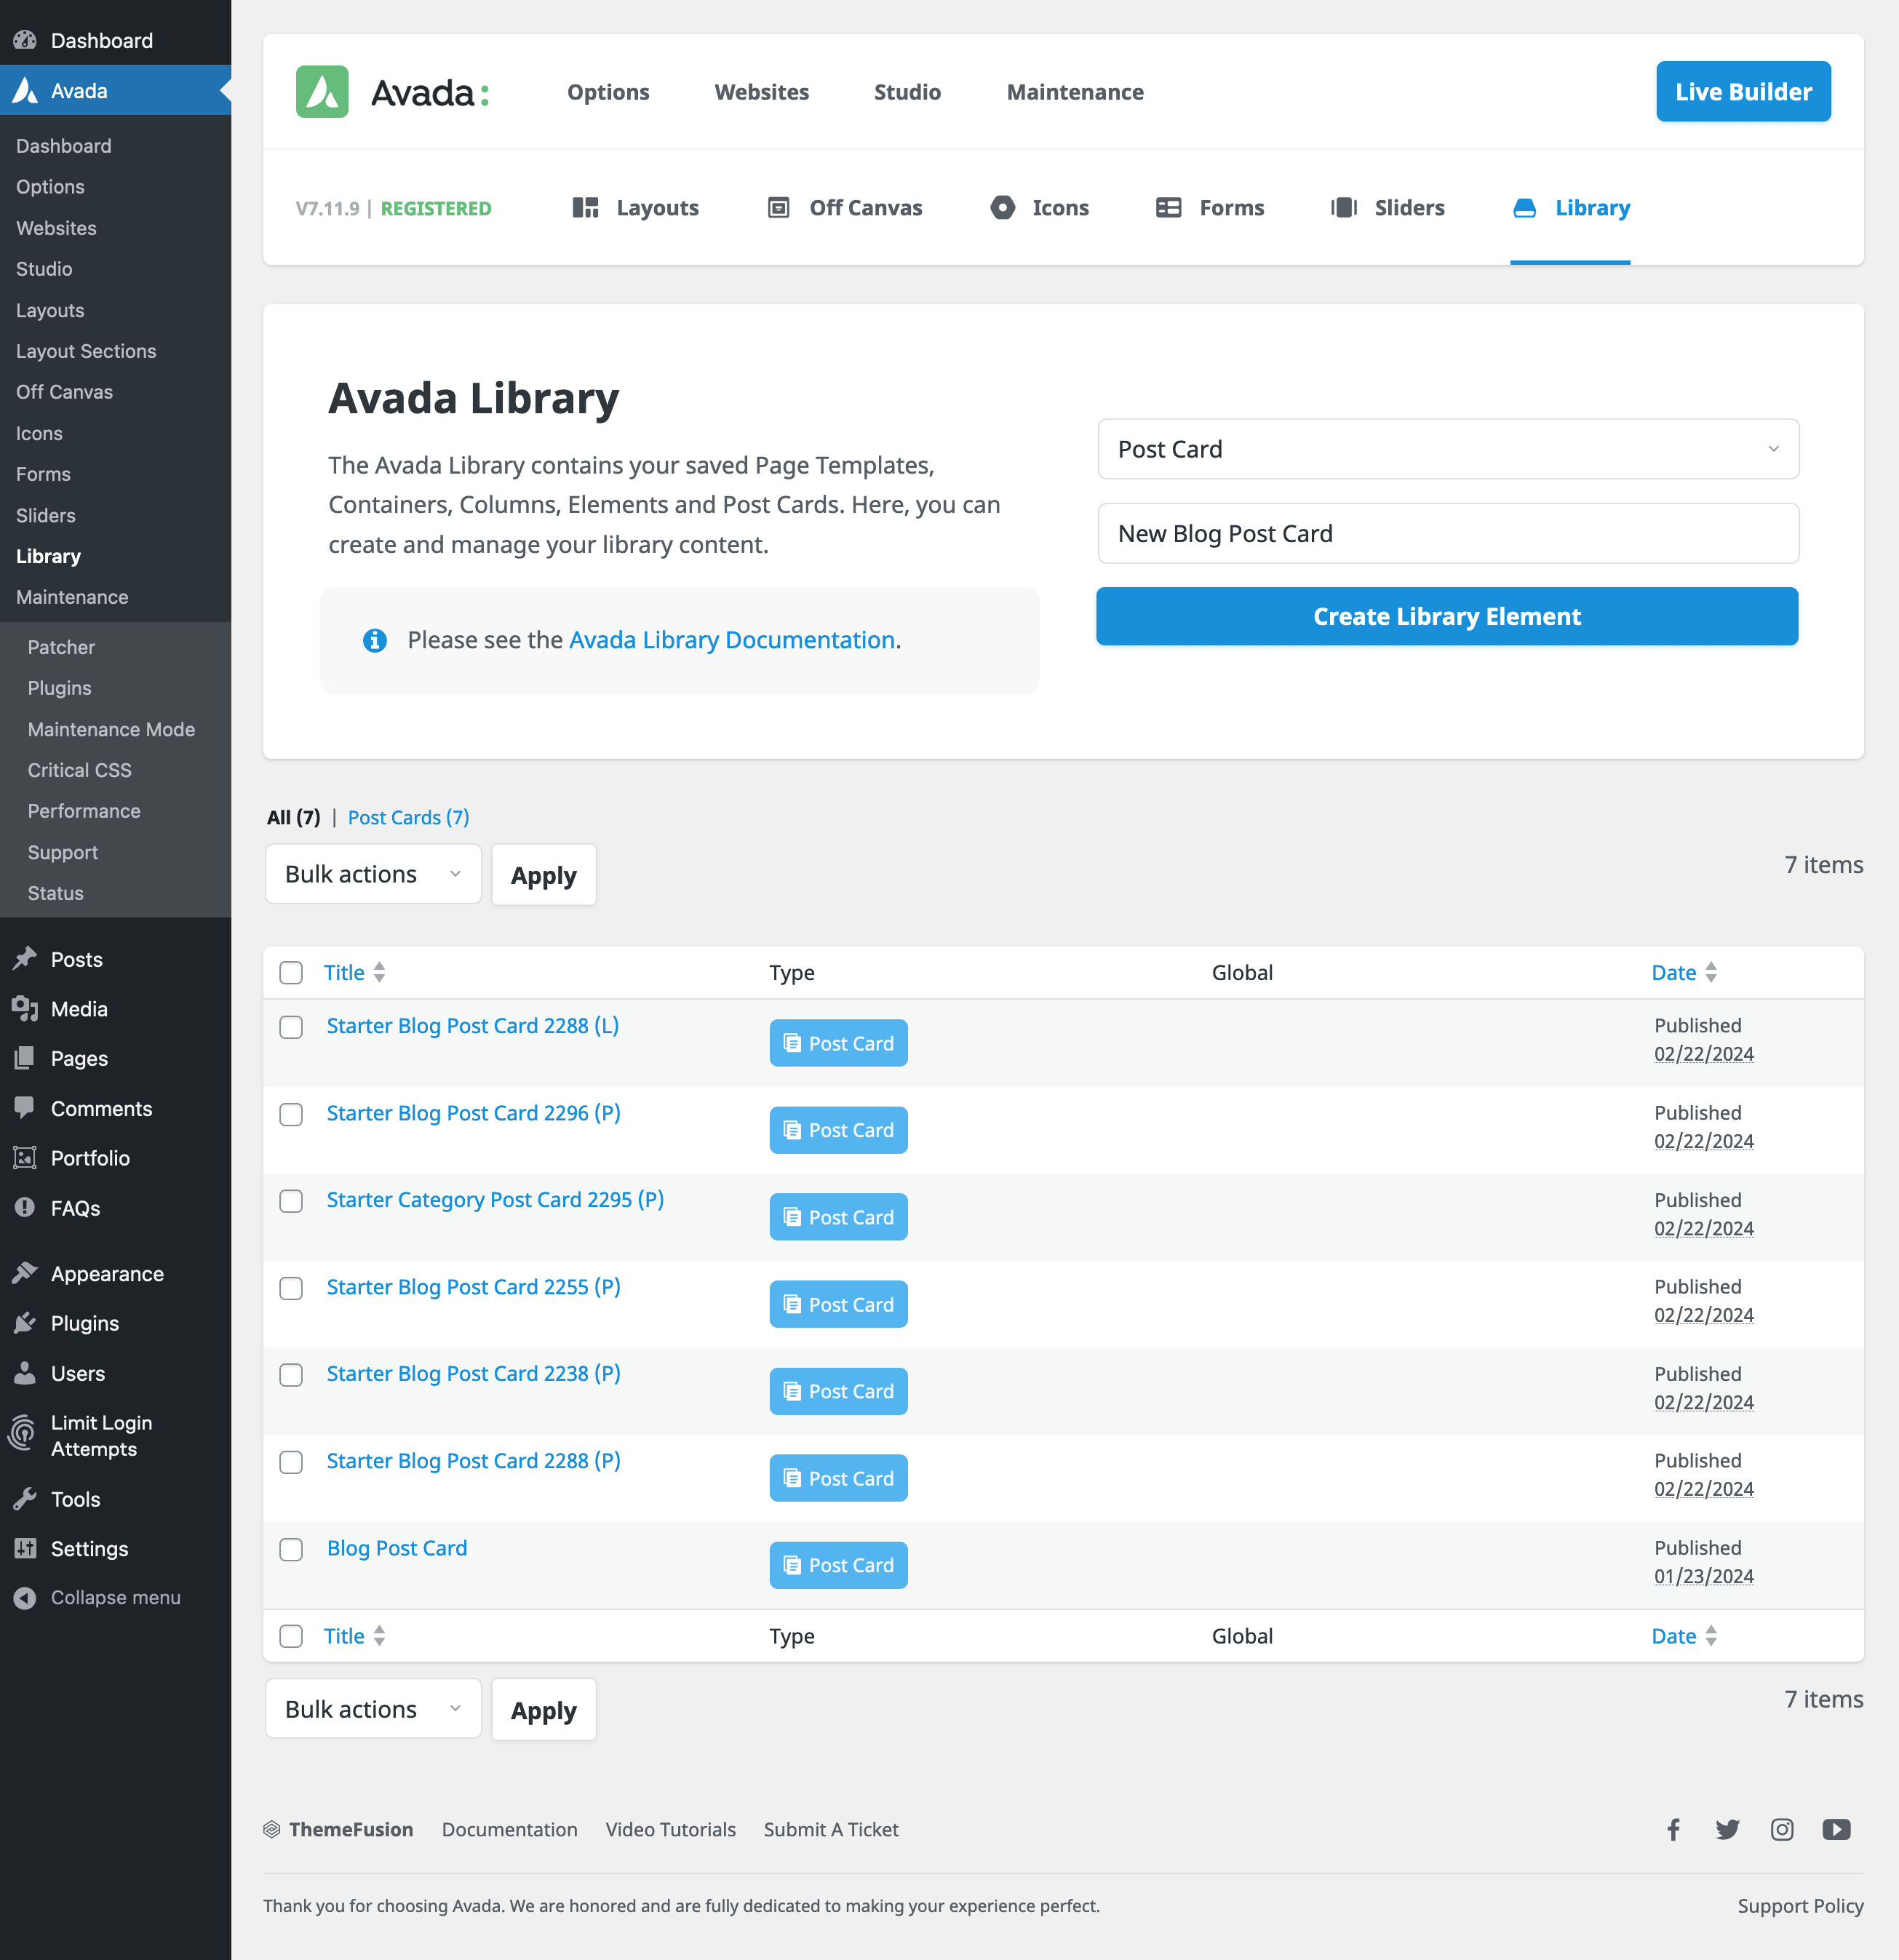Open Maintenance Mode in sidebar submenu
The width and height of the screenshot is (1899, 1960).
(x=111, y=729)
